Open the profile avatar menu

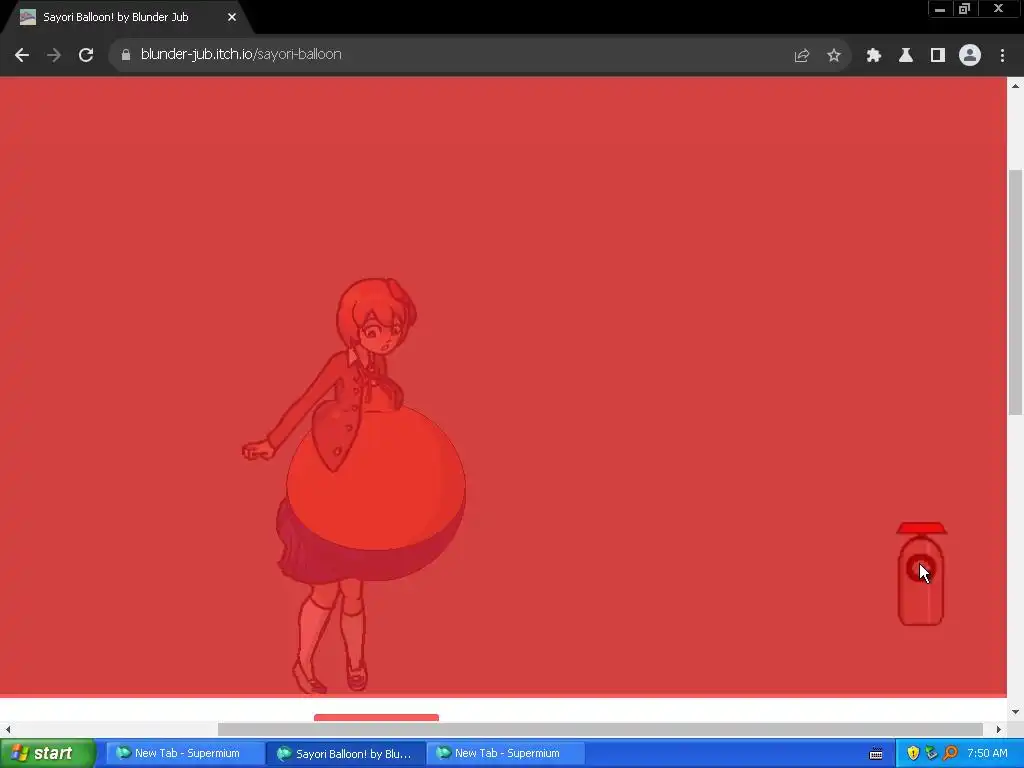(970, 56)
